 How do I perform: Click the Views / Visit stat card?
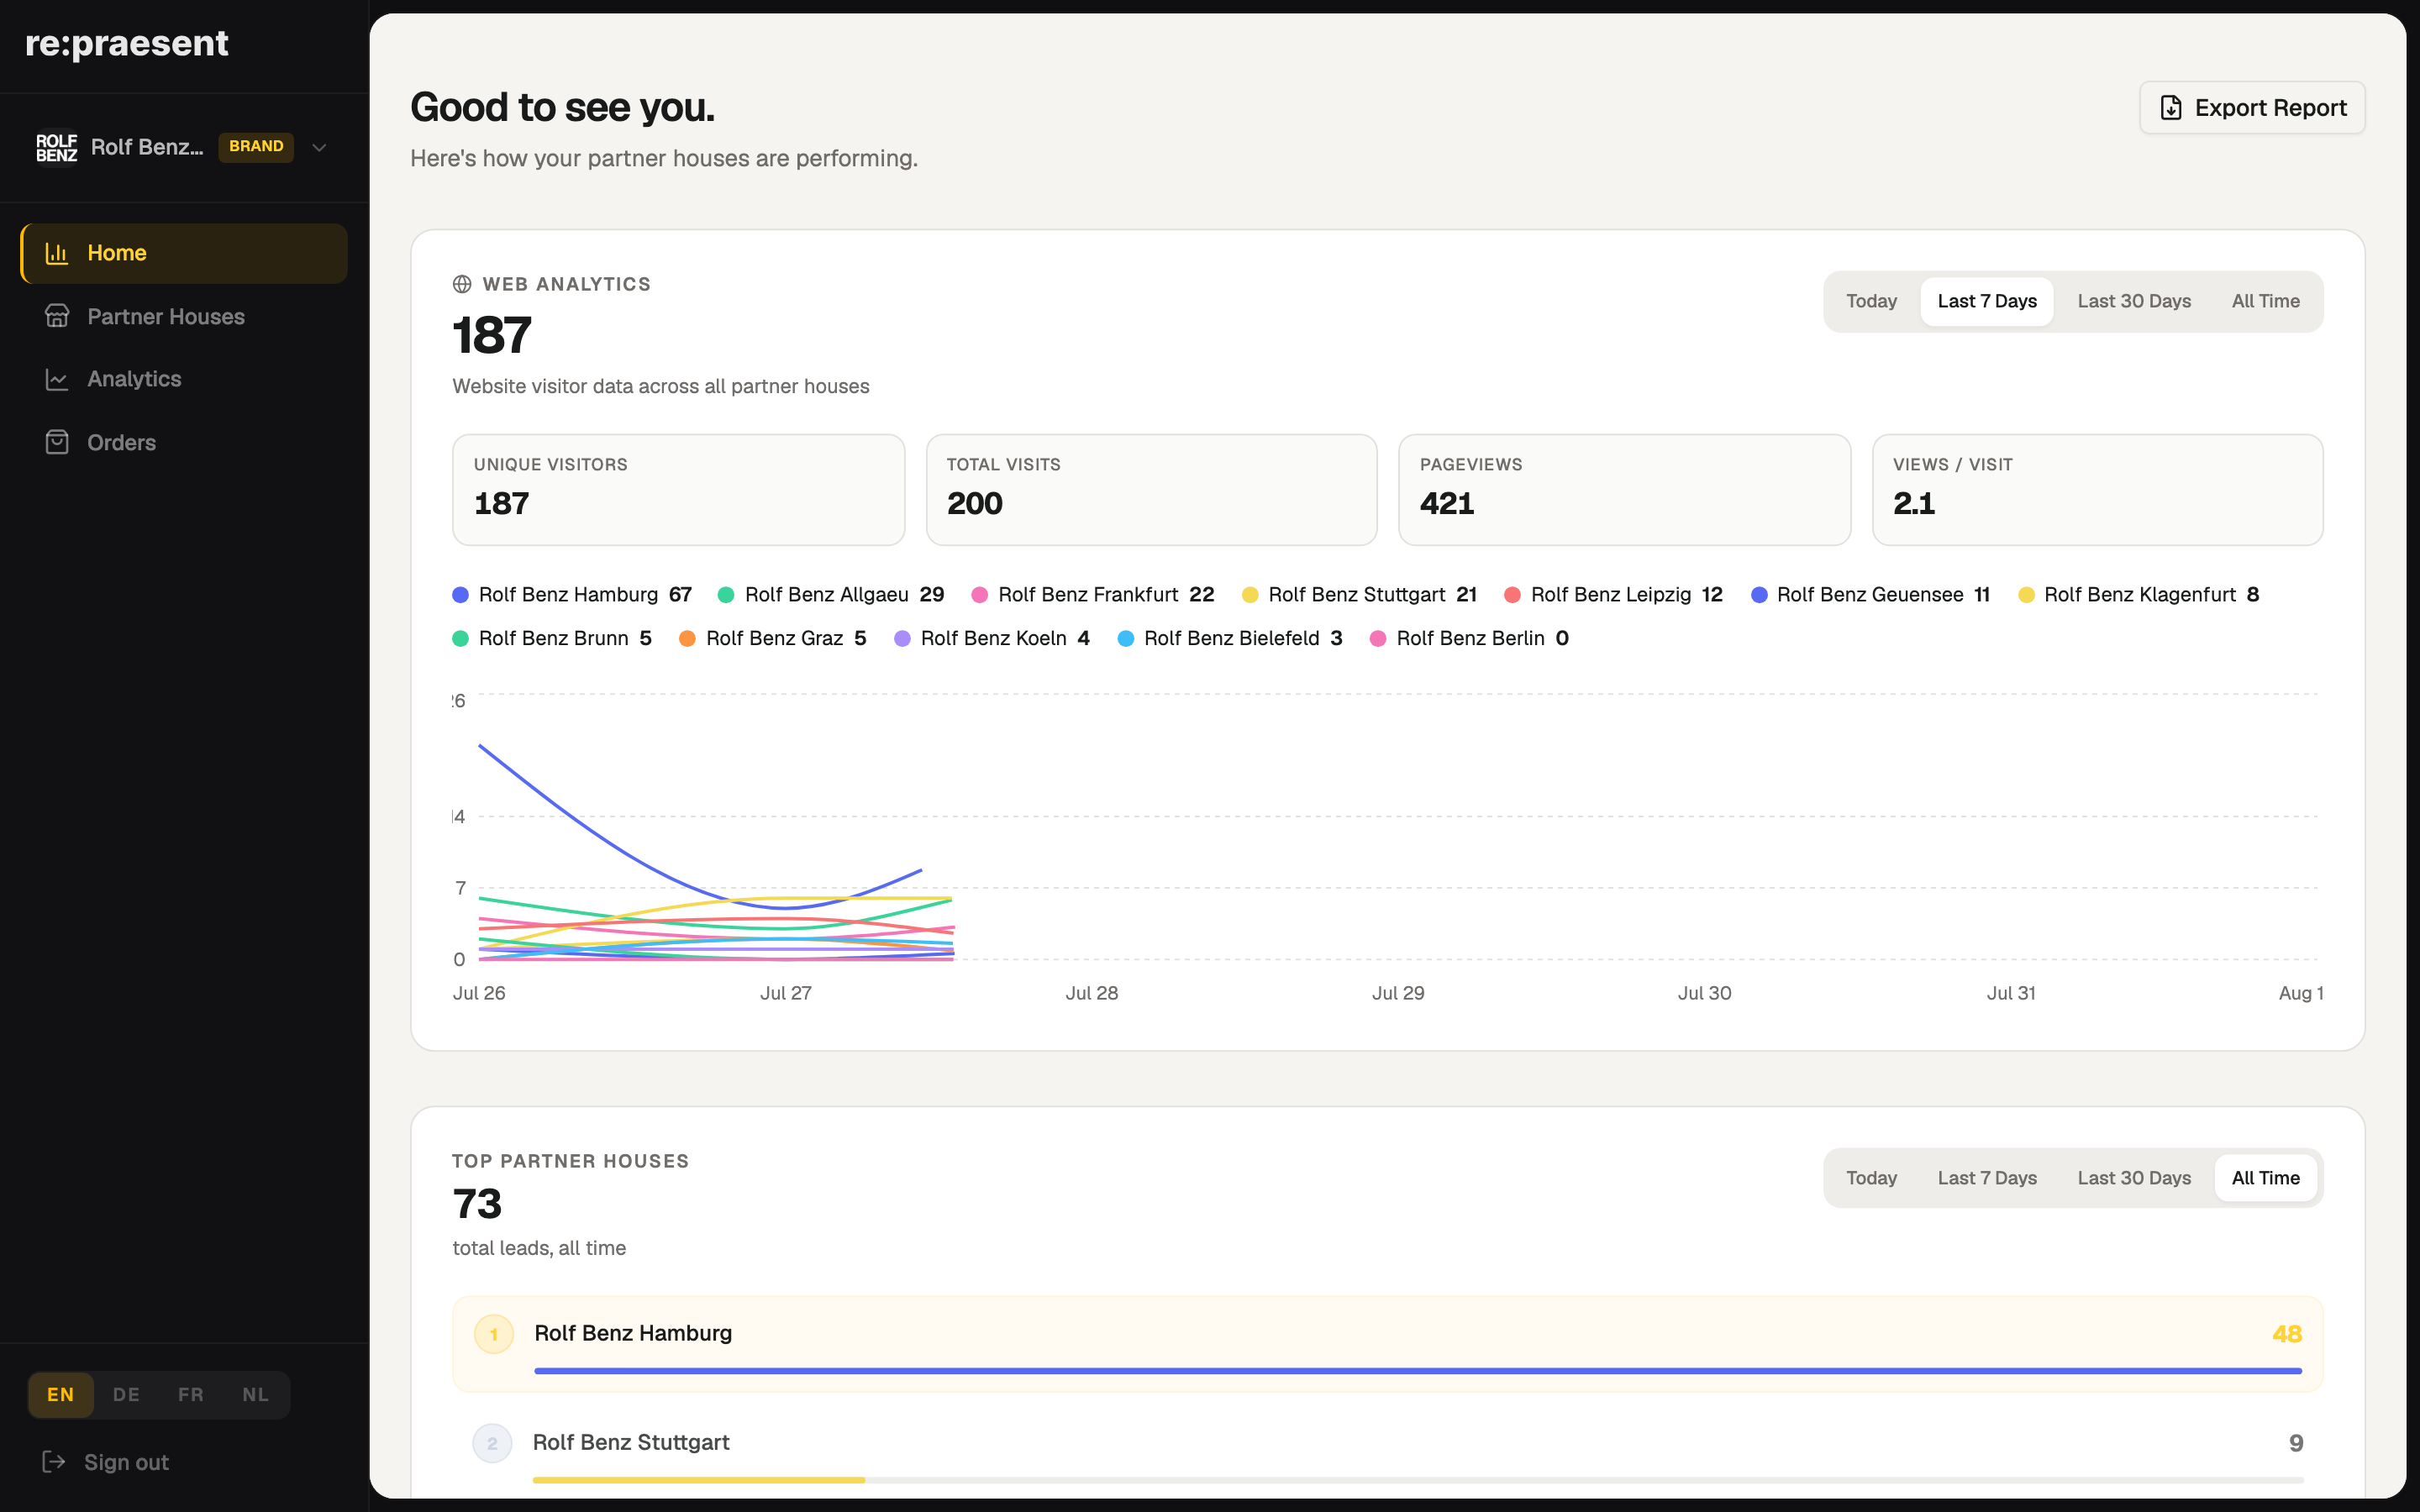(x=2097, y=490)
